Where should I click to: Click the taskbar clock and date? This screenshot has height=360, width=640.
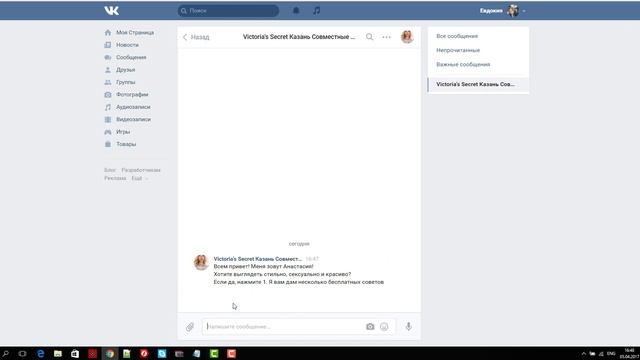tap(629, 353)
